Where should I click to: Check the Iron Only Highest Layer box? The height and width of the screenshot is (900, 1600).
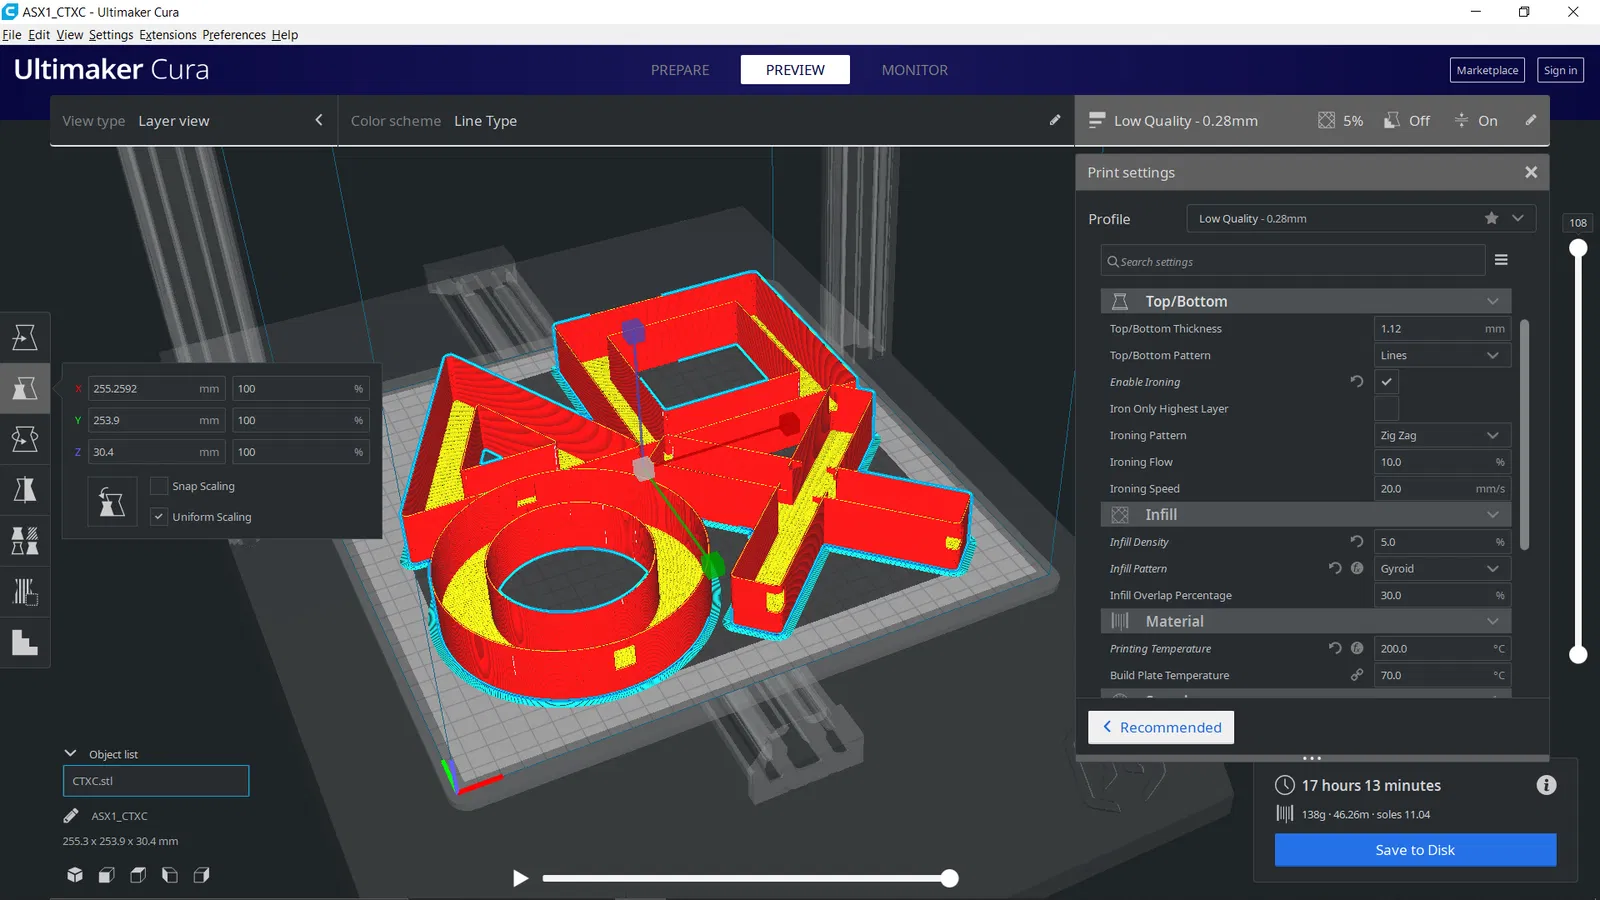click(x=1386, y=408)
